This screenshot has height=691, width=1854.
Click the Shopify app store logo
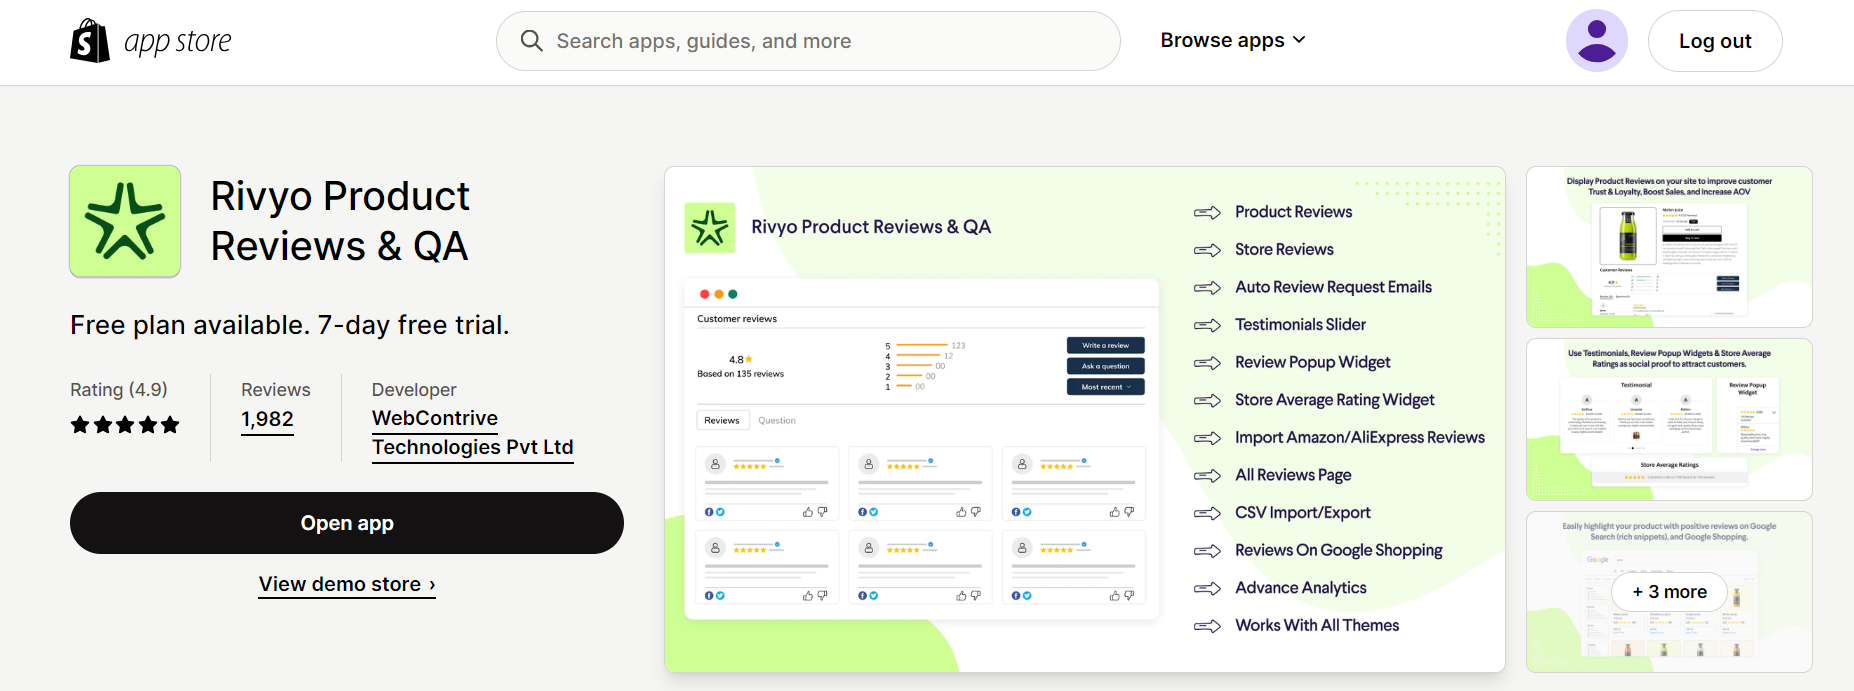151,41
